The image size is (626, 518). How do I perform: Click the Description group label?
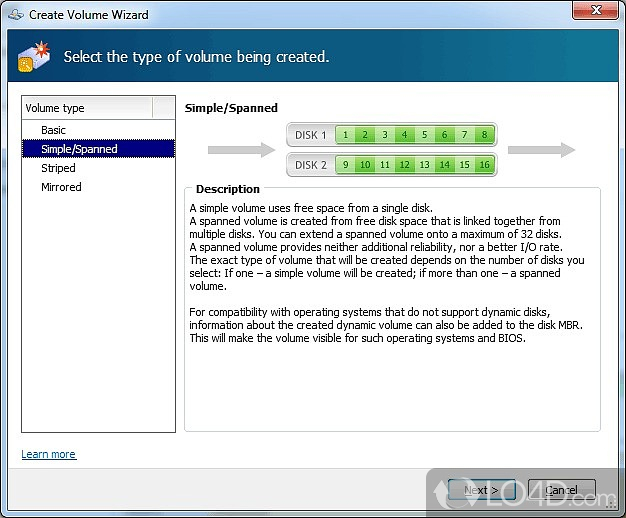228,189
